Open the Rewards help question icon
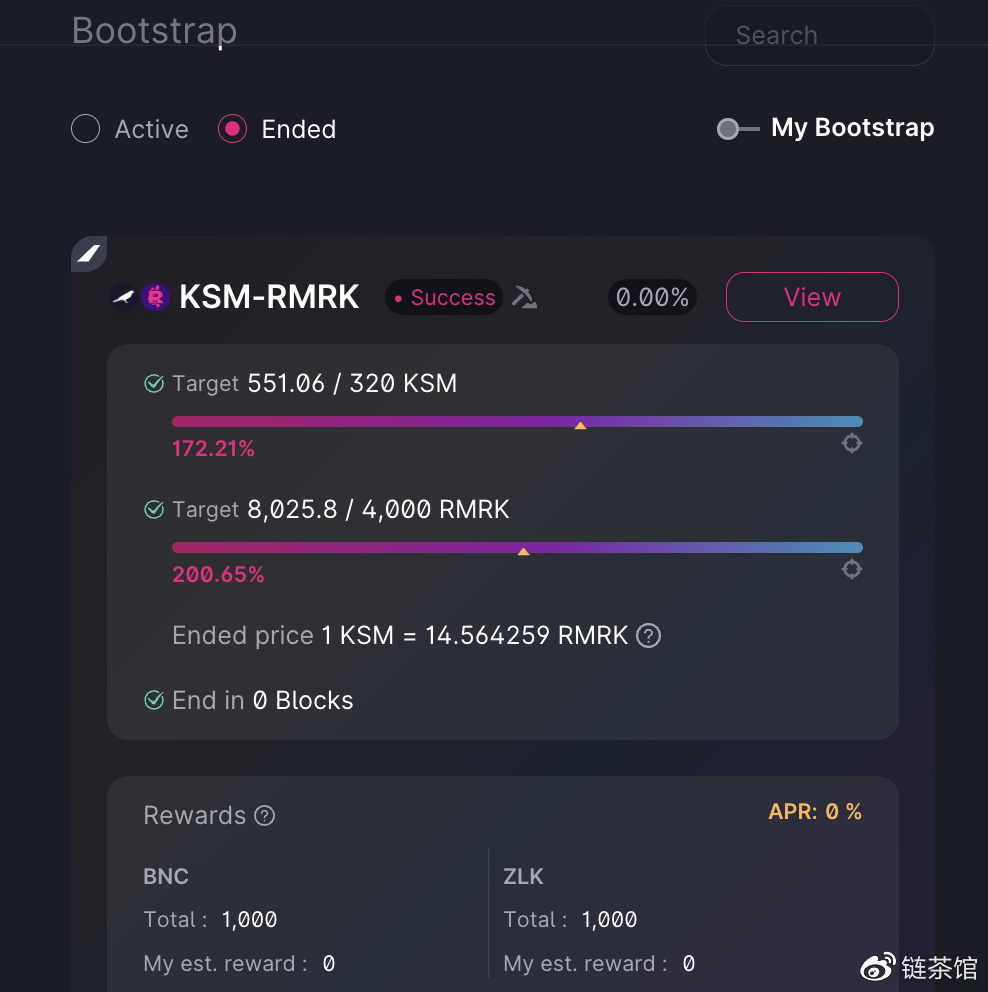Image resolution: width=988 pixels, height=992 pixels. click(264, 815)
